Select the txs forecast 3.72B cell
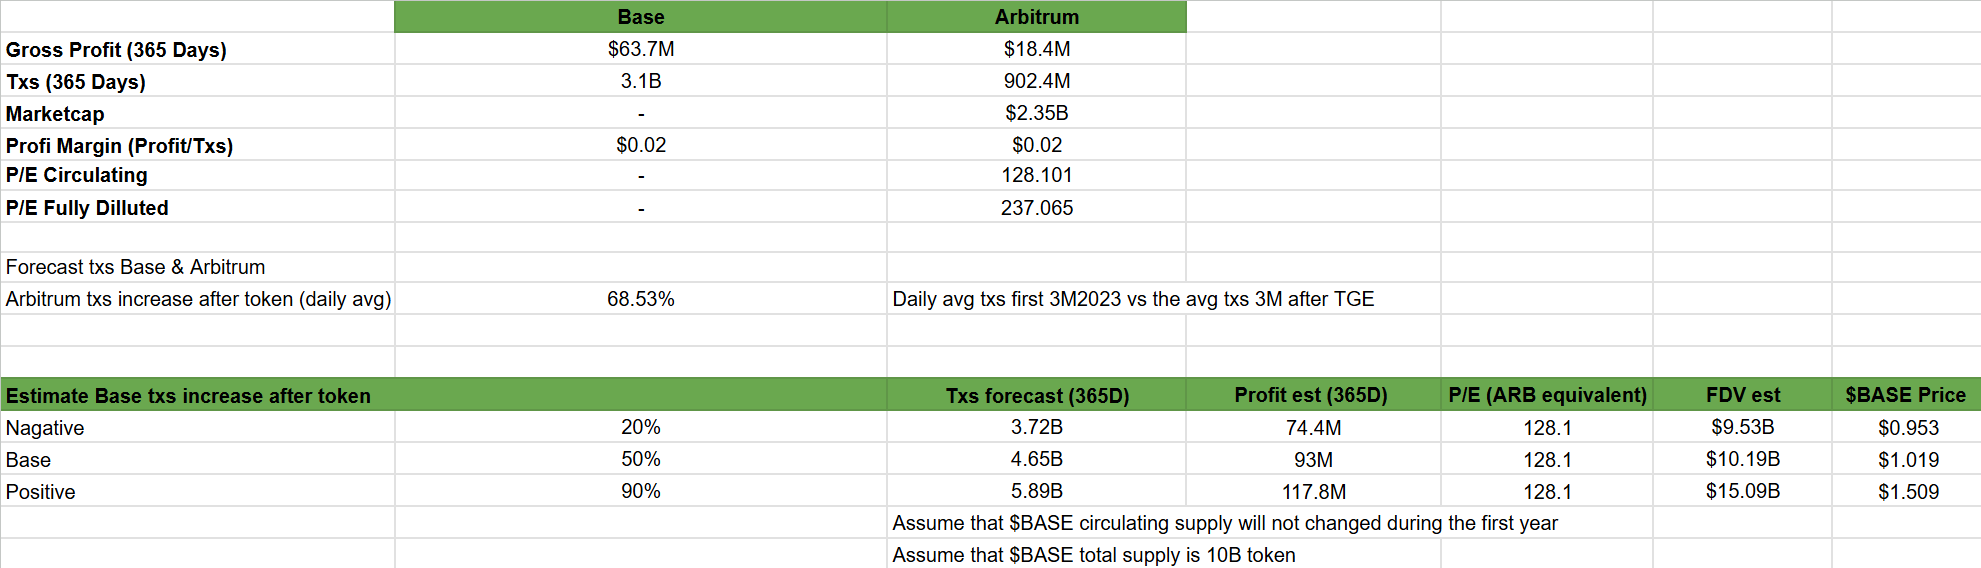1981x568 pixels. tap(1036, 427)
